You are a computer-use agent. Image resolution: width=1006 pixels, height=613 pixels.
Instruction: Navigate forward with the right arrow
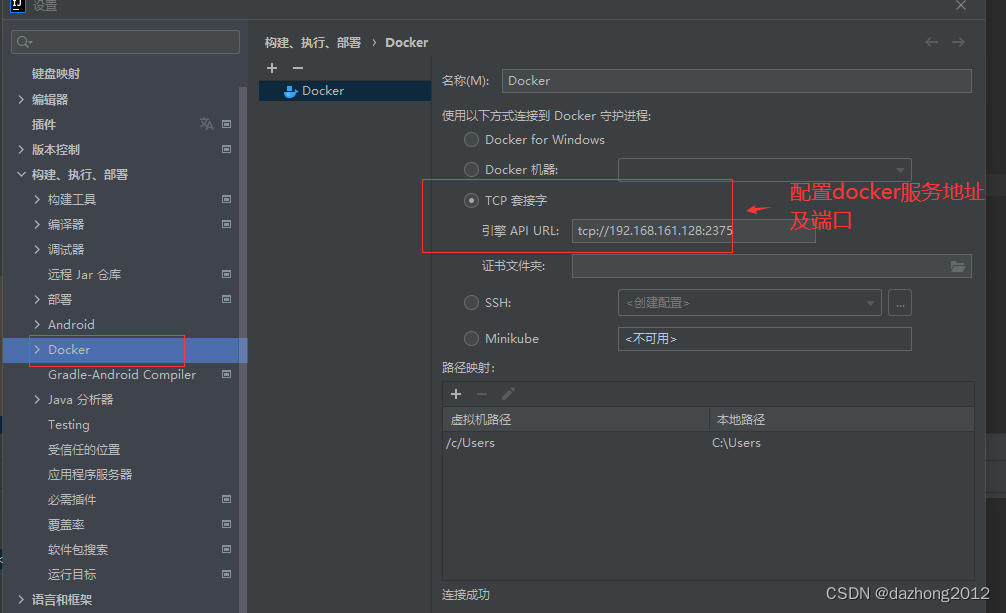[958, 42]
